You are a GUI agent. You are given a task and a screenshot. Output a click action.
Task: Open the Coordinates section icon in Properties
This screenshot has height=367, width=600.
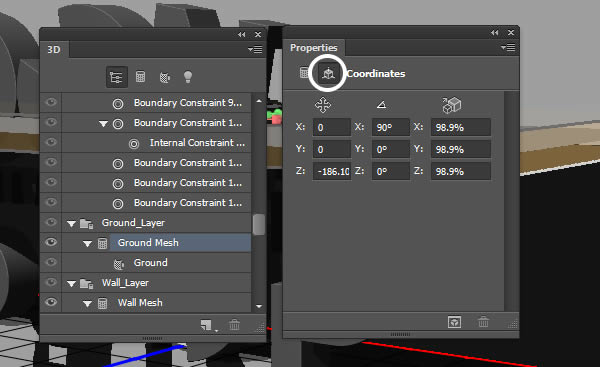coord(328,73)
